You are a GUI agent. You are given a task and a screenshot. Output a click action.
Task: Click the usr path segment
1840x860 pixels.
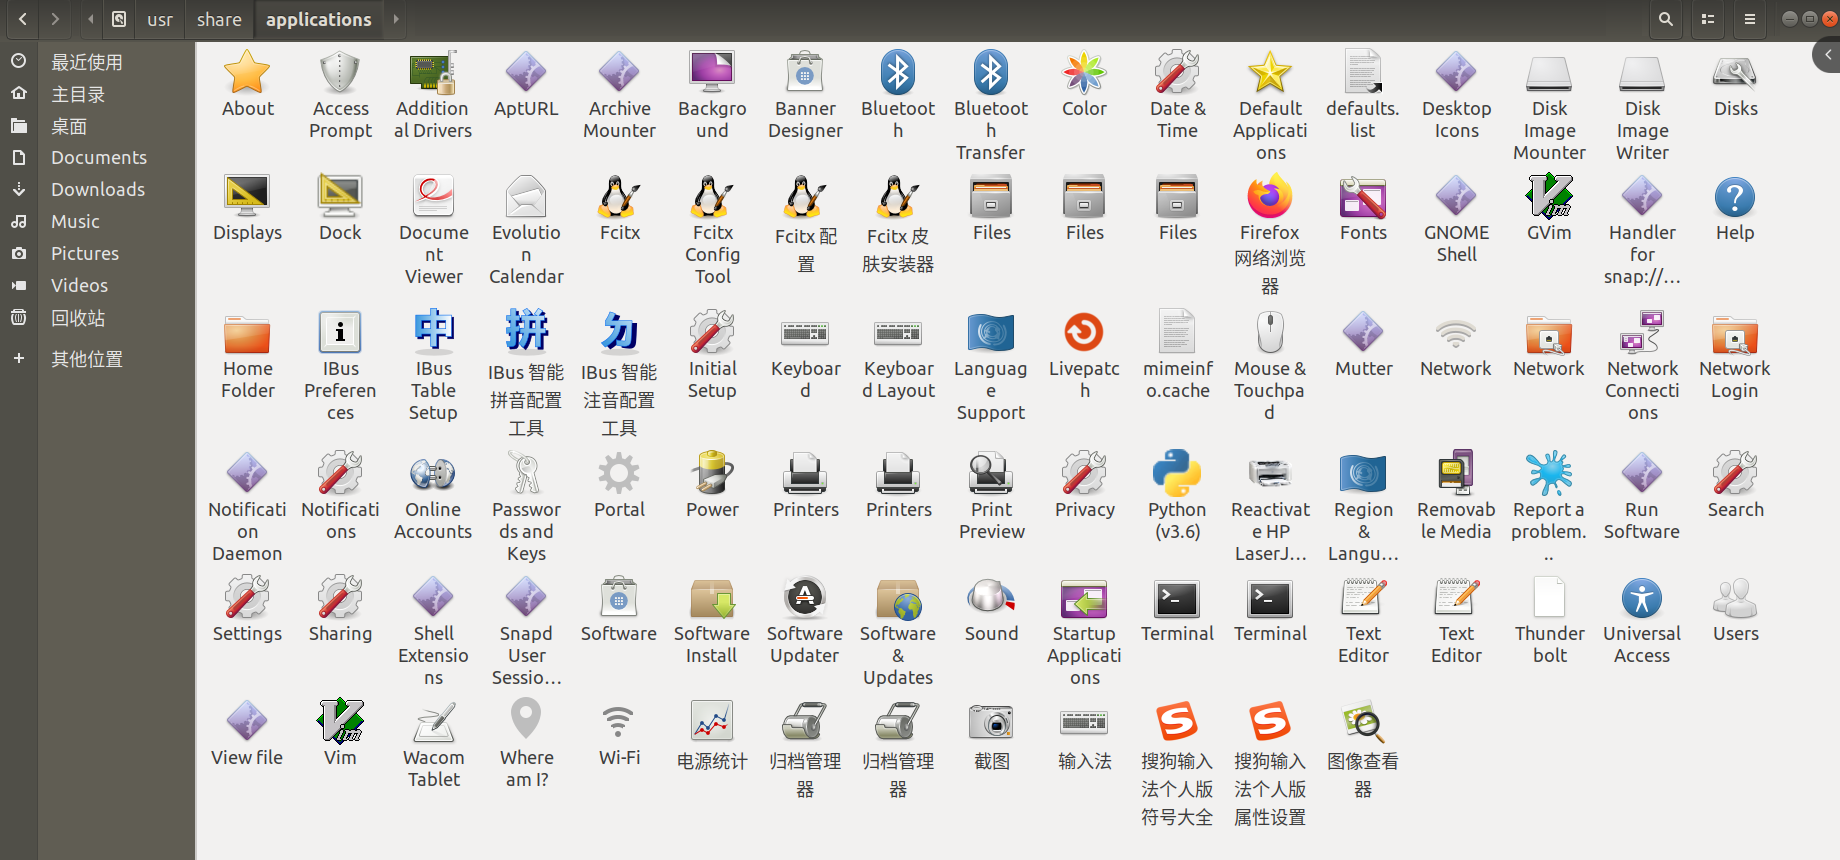[160, 19]
